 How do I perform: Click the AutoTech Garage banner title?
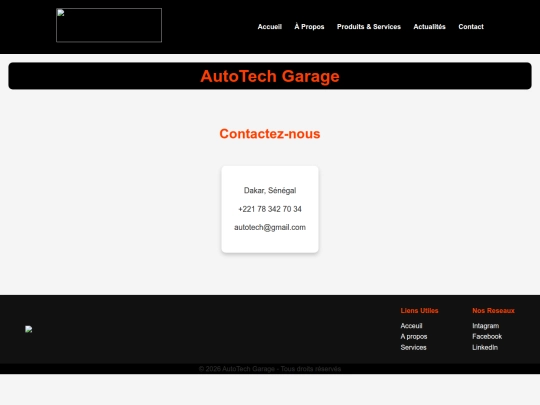(x=270, y=76)
